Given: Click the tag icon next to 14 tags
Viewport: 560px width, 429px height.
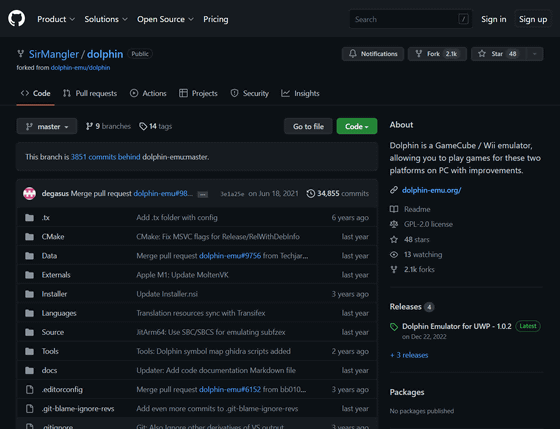Looking at the screenshot, I should click(x=143, y=126).
